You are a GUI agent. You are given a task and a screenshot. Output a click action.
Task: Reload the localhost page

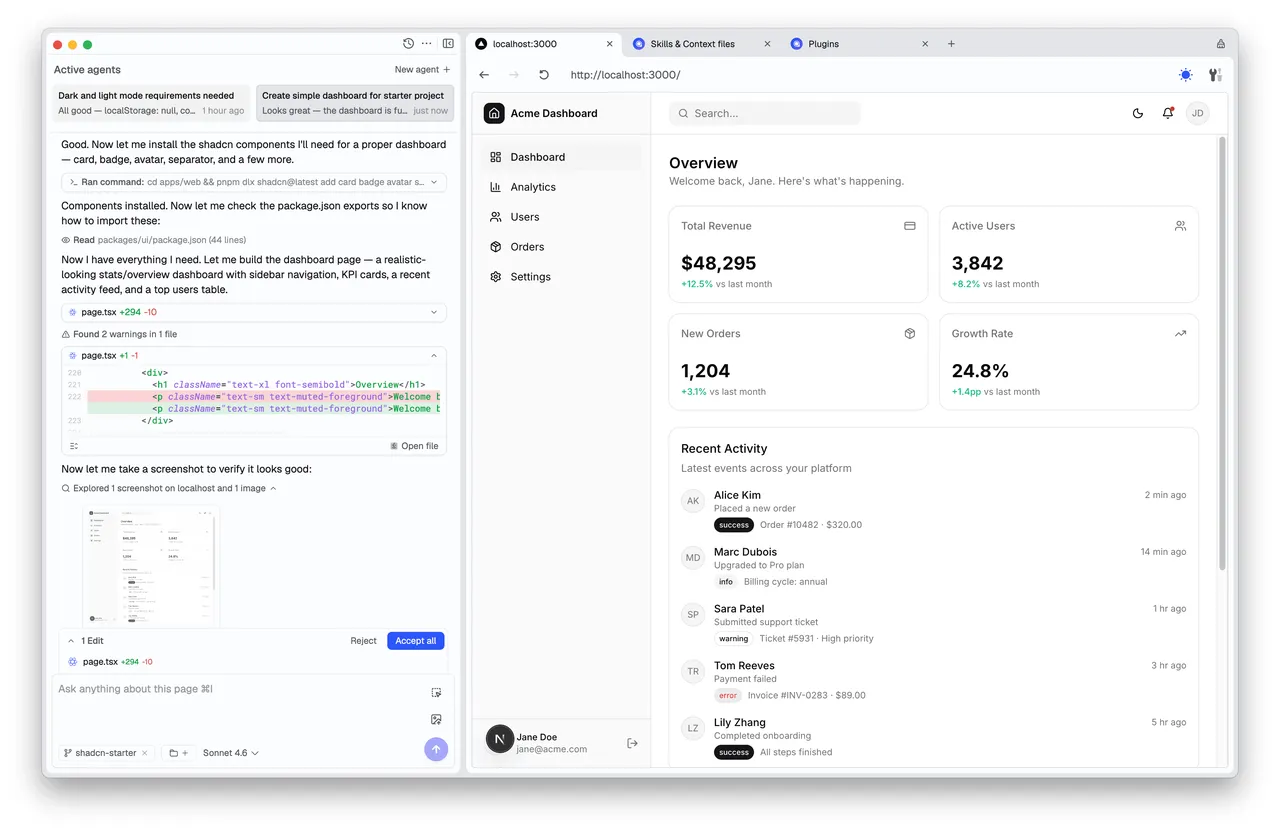coord(544,75)
